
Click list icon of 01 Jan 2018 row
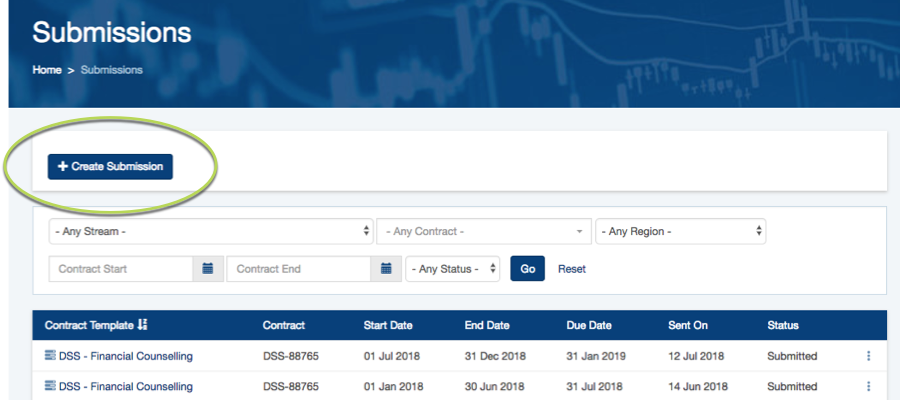click(x=51, y=386)
